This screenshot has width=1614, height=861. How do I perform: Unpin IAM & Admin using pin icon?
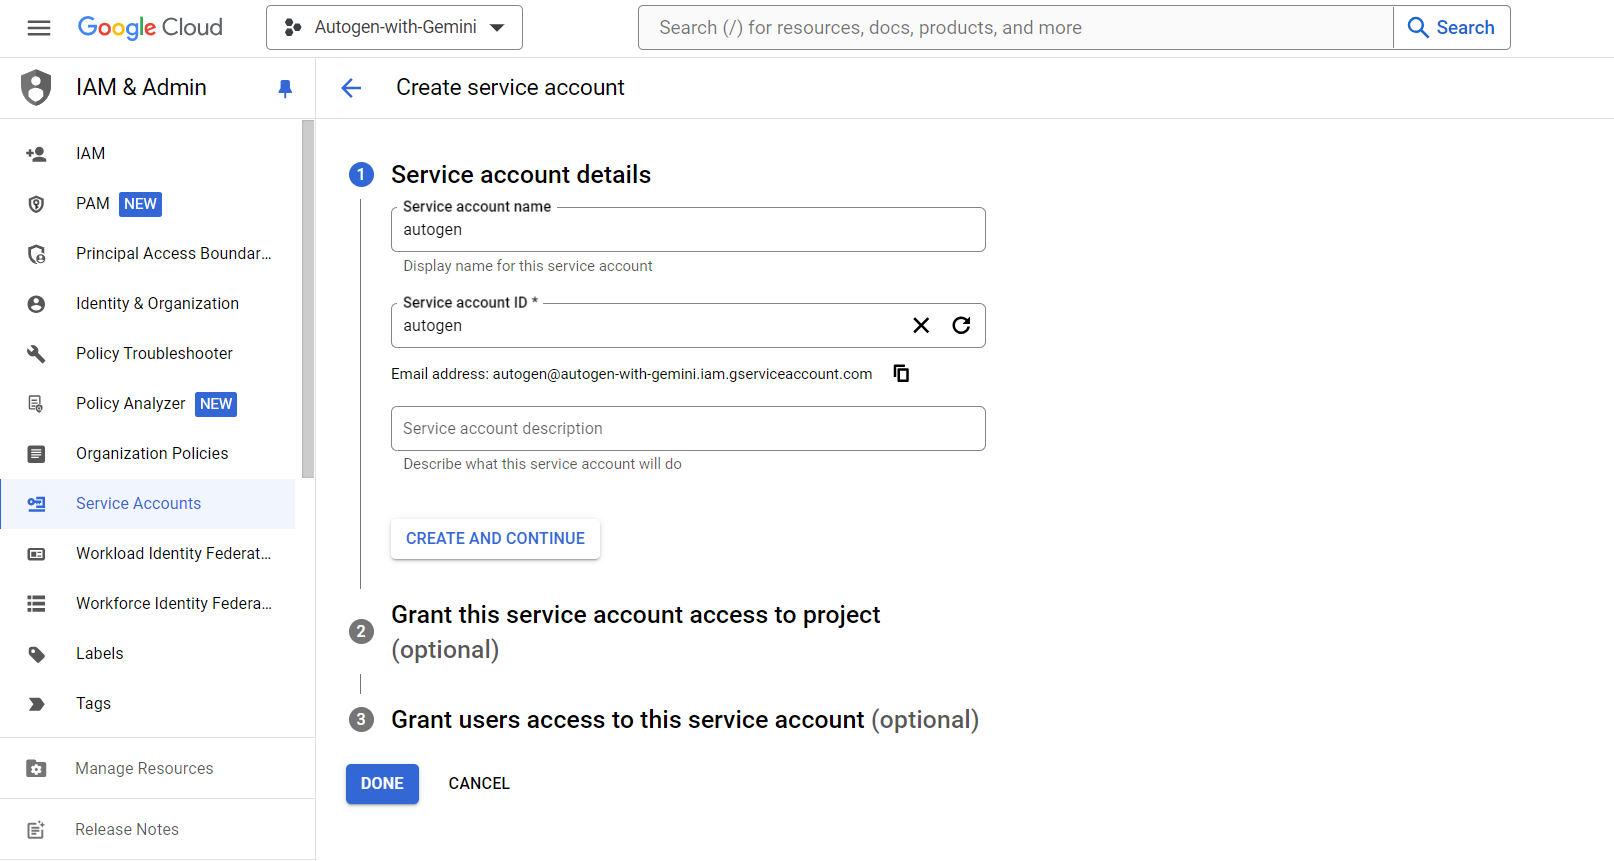tap(285, 88)
